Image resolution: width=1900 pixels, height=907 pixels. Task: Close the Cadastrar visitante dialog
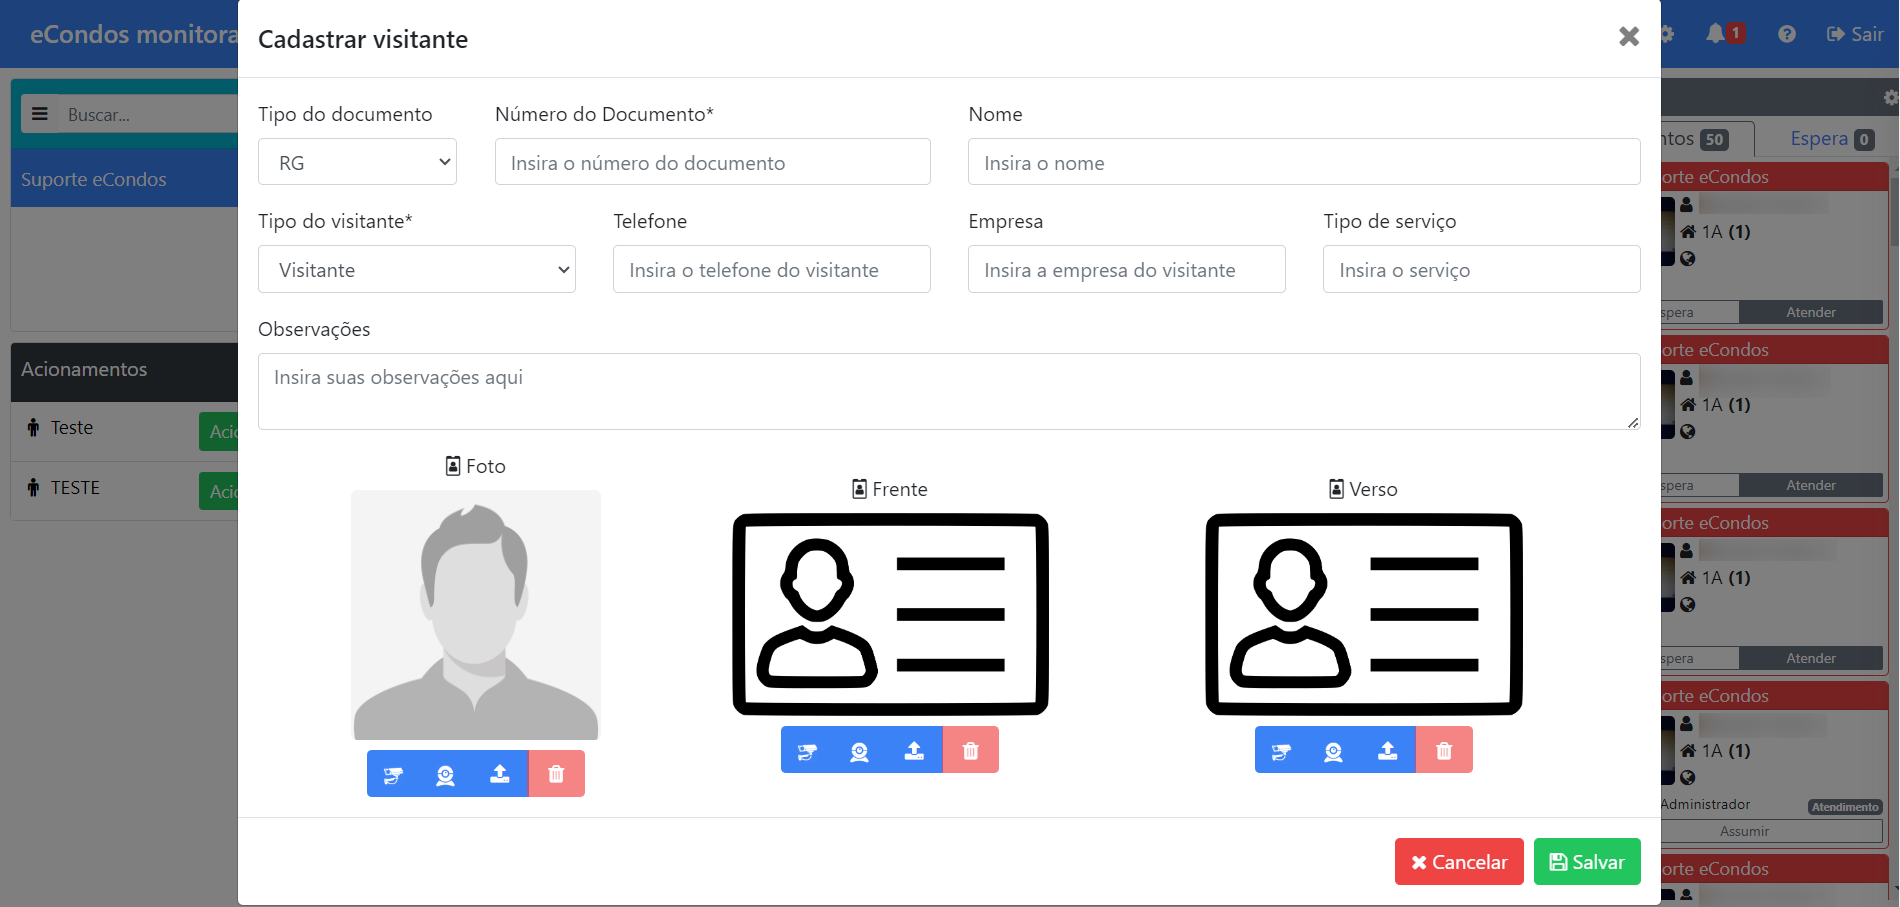1629,37
